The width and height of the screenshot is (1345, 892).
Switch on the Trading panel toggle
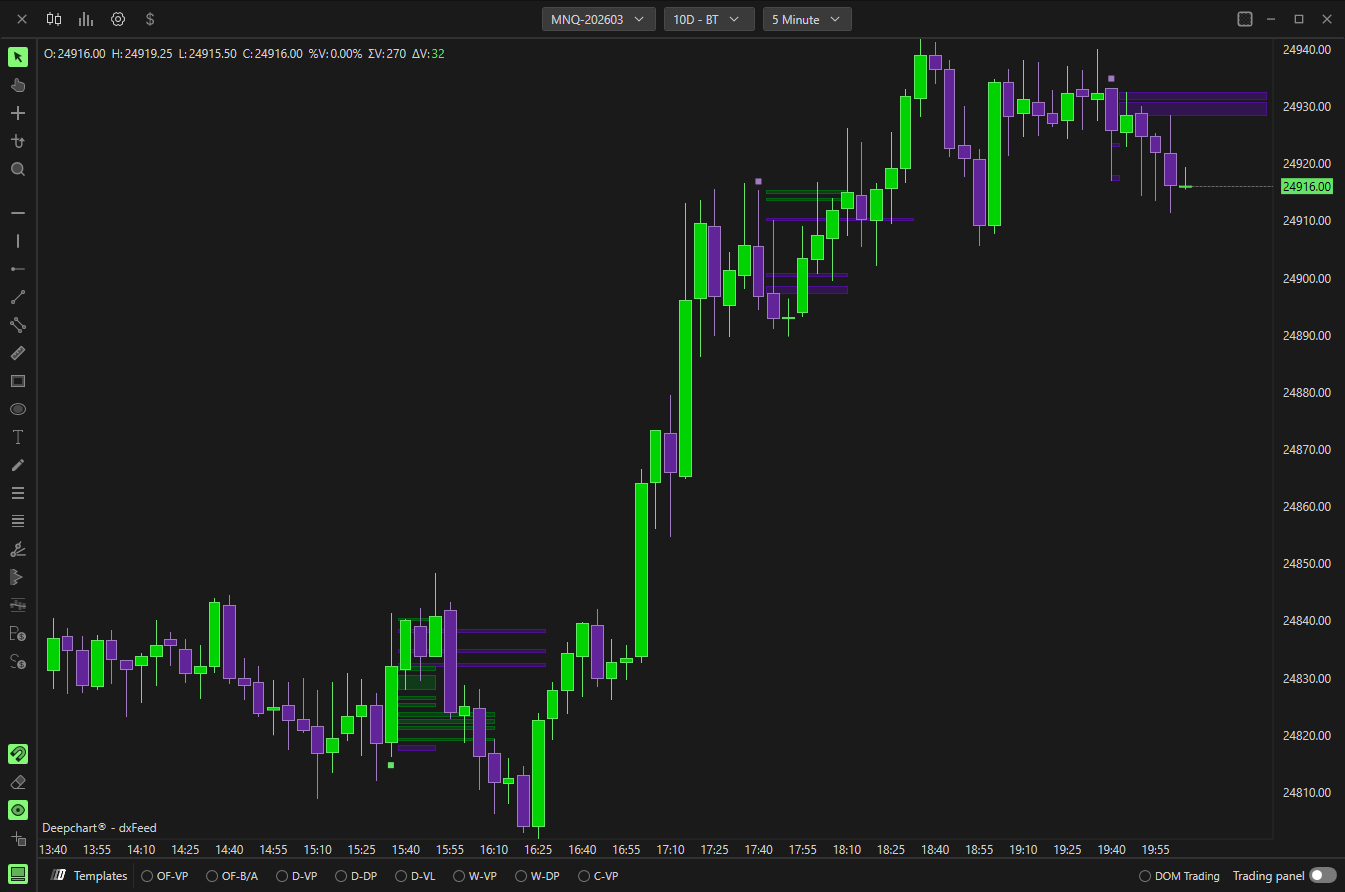(x=1322, y=875)
